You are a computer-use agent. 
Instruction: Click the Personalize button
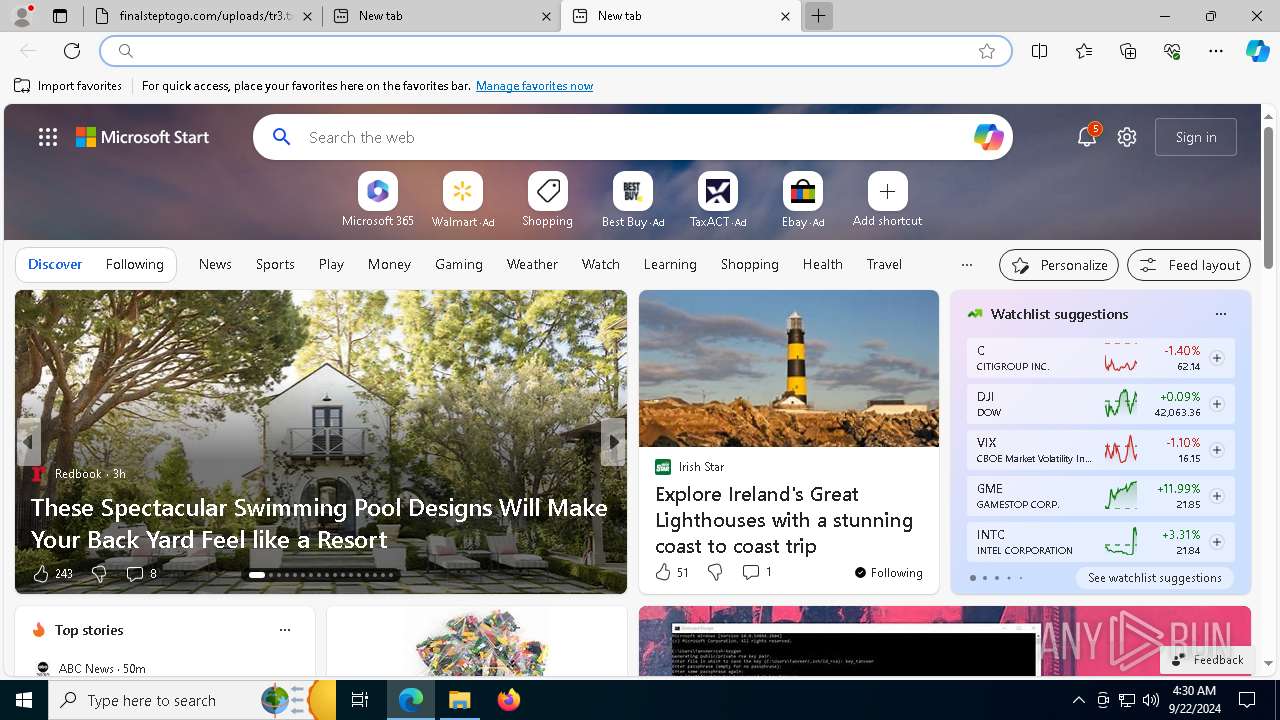[1059, 265]
